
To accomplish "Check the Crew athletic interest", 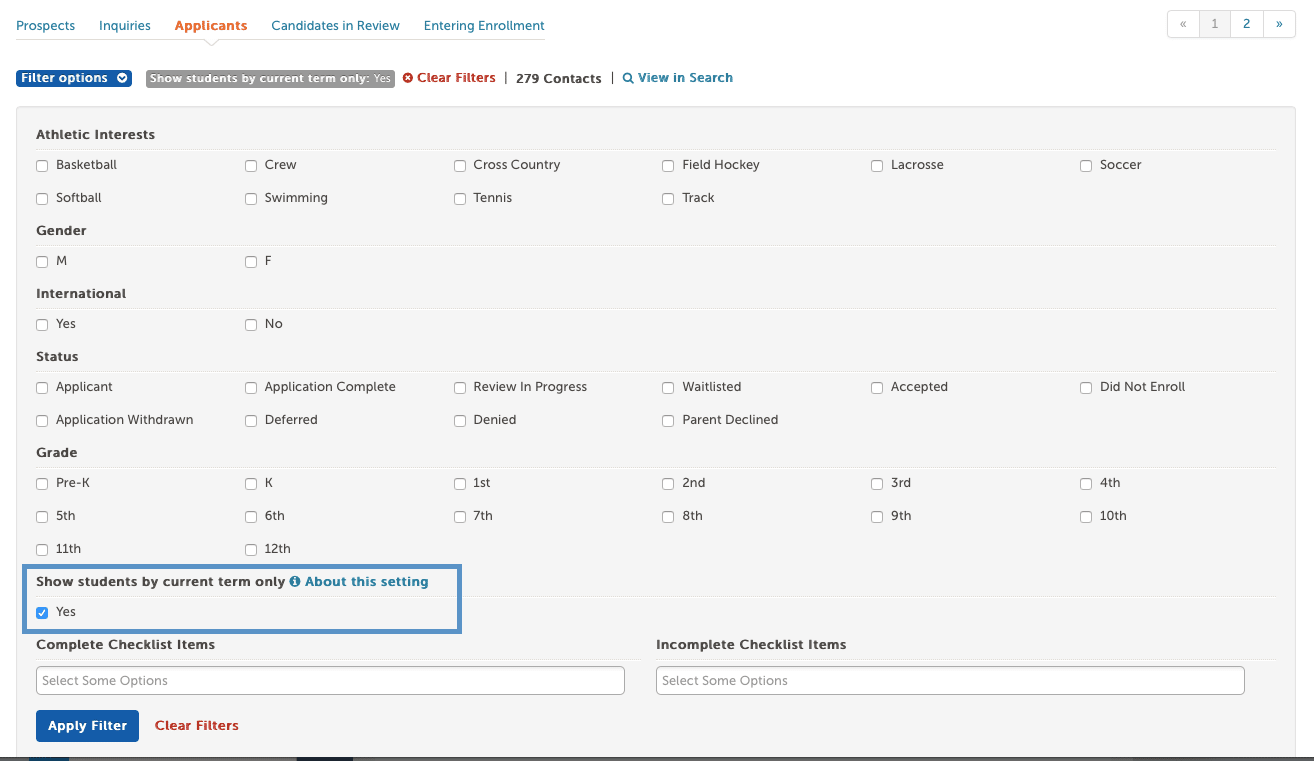I will point(251,166).
